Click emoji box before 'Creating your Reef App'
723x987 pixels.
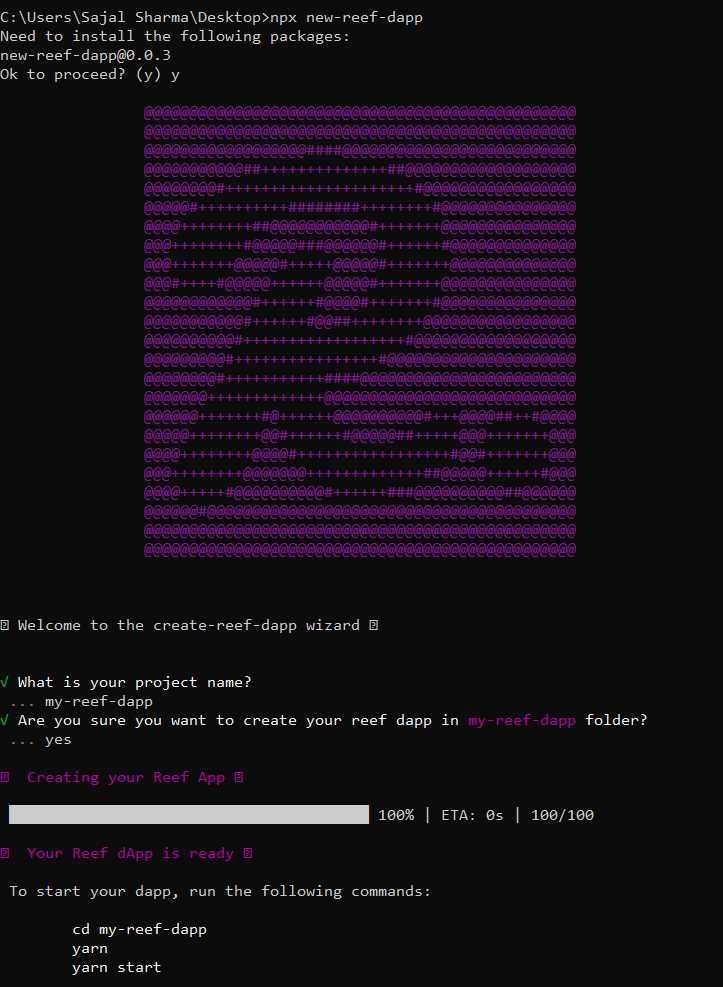4,777
